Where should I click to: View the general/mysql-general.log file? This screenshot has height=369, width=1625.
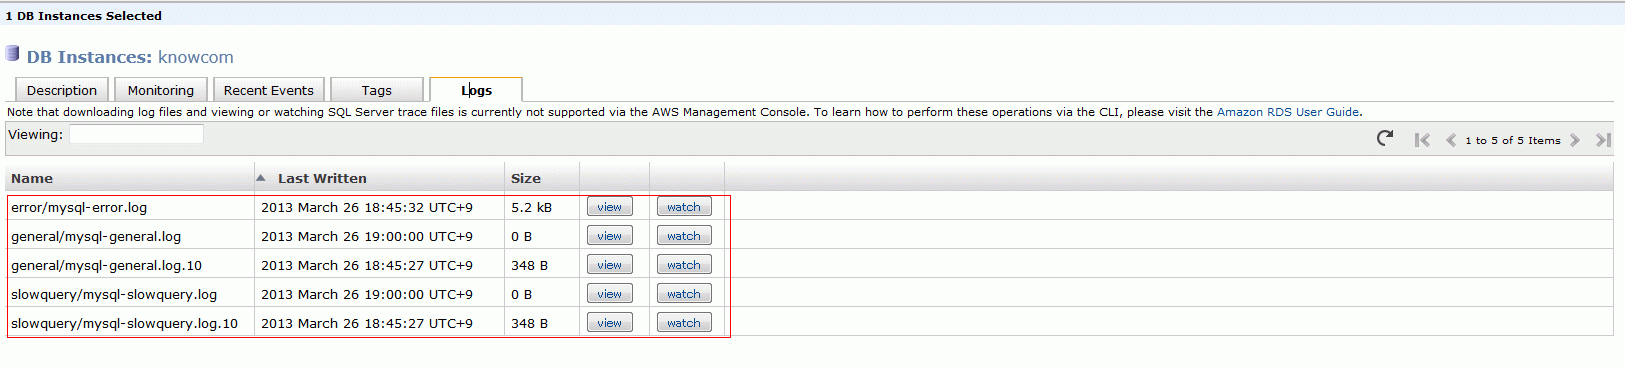610,236
